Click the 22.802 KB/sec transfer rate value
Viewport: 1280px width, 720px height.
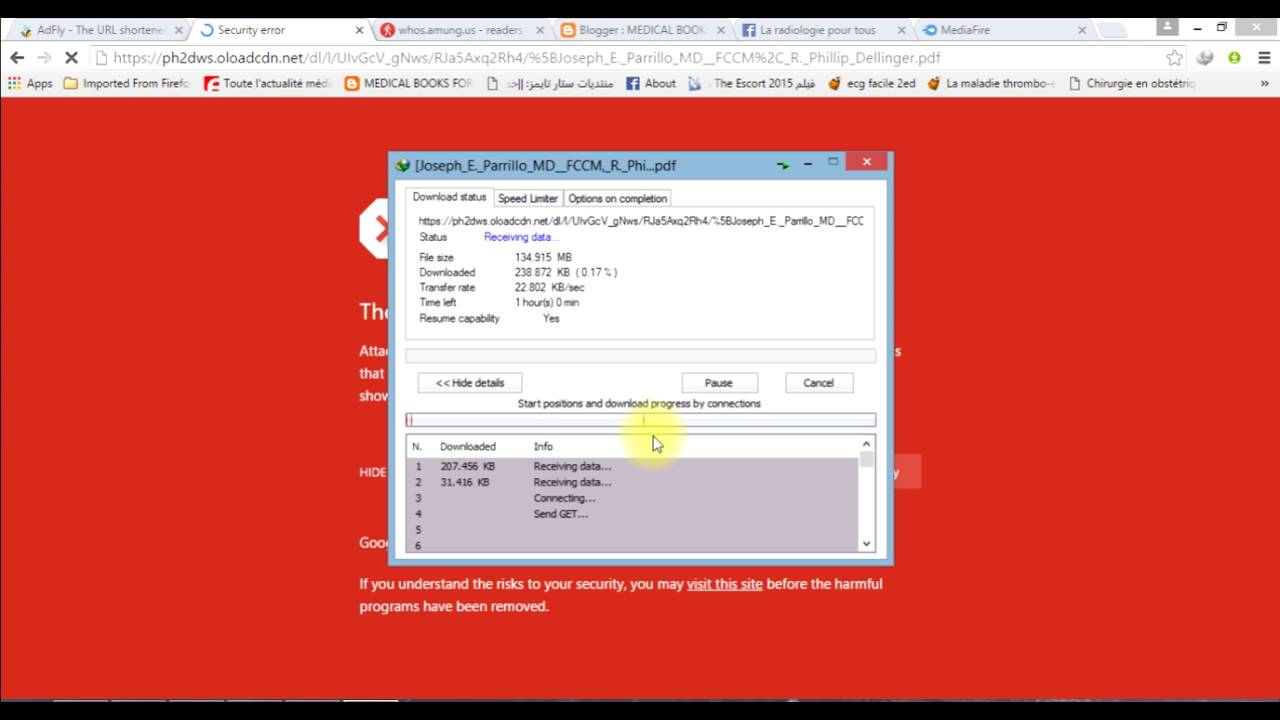(549, 288)
